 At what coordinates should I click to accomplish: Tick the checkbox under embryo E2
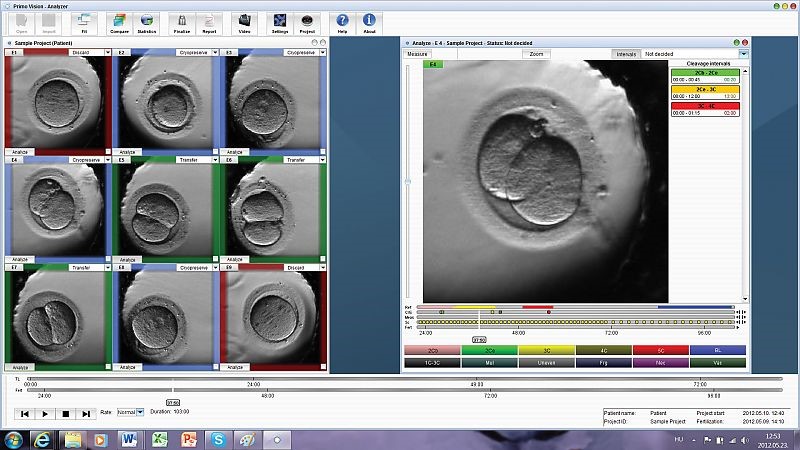point(215,152)
